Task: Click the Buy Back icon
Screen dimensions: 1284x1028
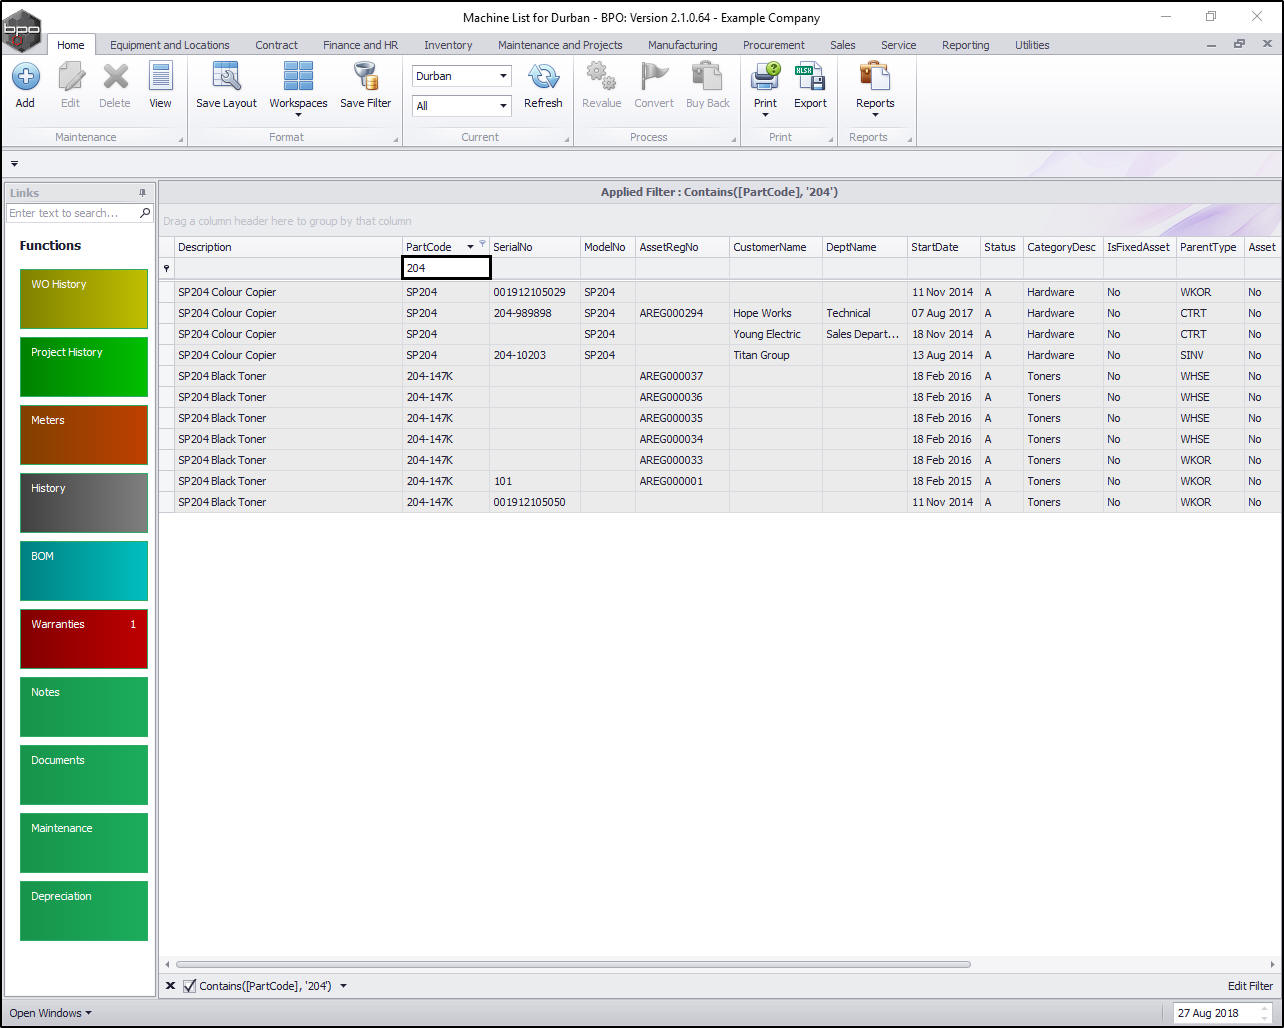Action: (707, 77)
